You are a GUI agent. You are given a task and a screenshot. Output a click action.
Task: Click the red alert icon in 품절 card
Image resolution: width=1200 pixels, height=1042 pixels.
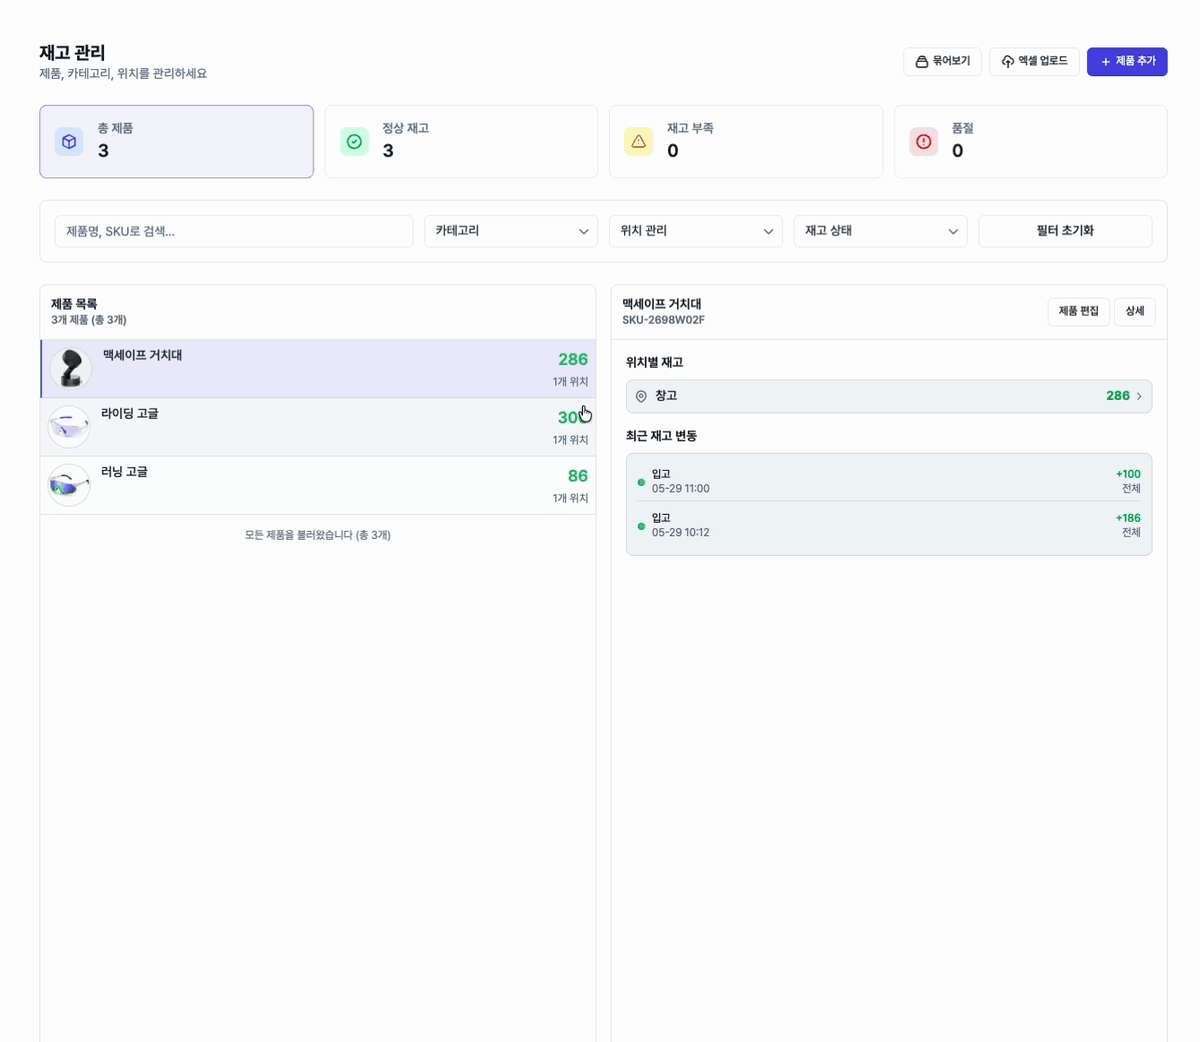[924, 142]
